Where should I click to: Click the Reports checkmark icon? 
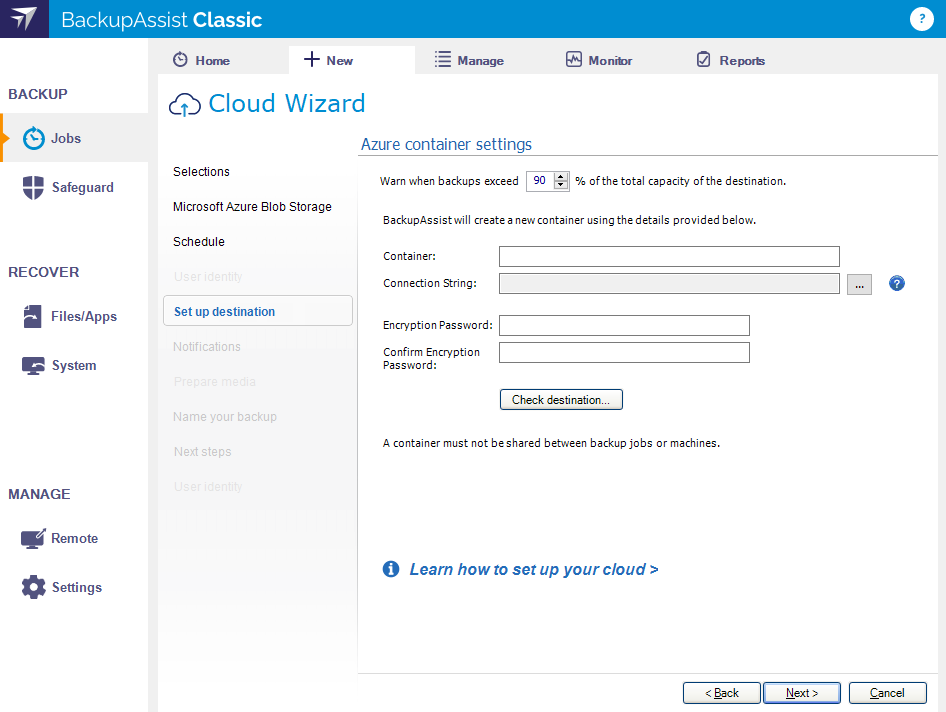tap(703, 59)
